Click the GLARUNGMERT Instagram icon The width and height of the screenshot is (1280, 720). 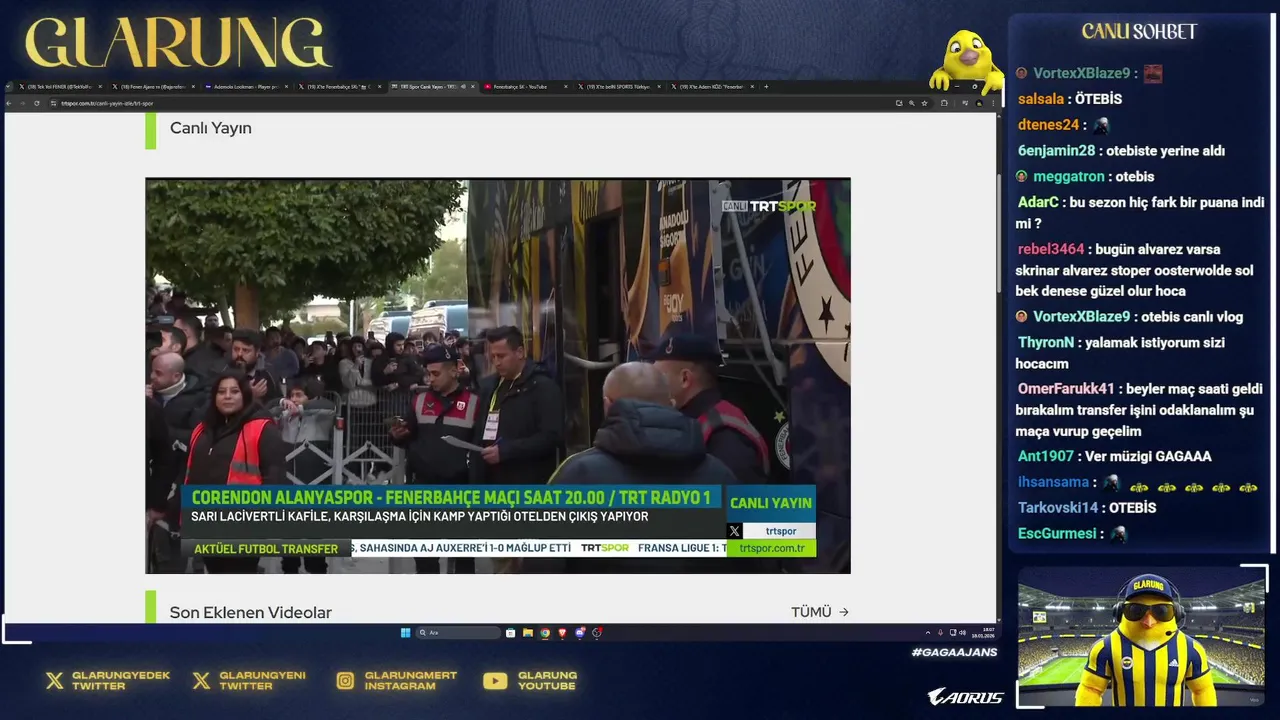[345, 681]
